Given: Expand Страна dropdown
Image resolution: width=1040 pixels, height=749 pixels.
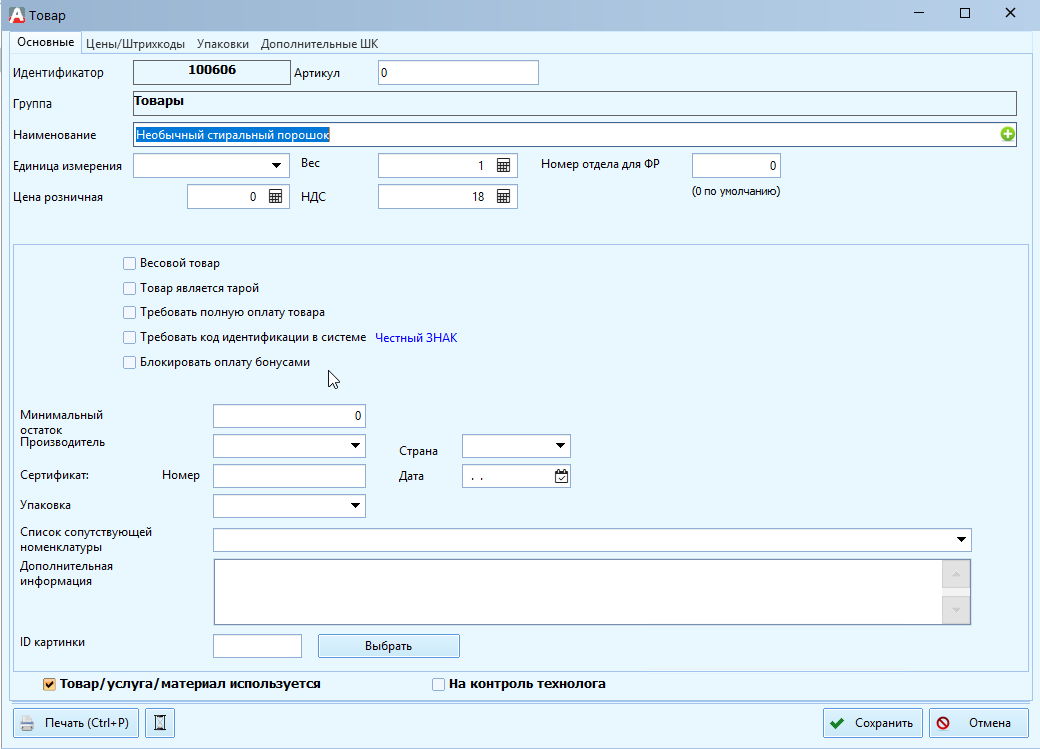Looking at the screenshot, I should [x=560, y=446].
